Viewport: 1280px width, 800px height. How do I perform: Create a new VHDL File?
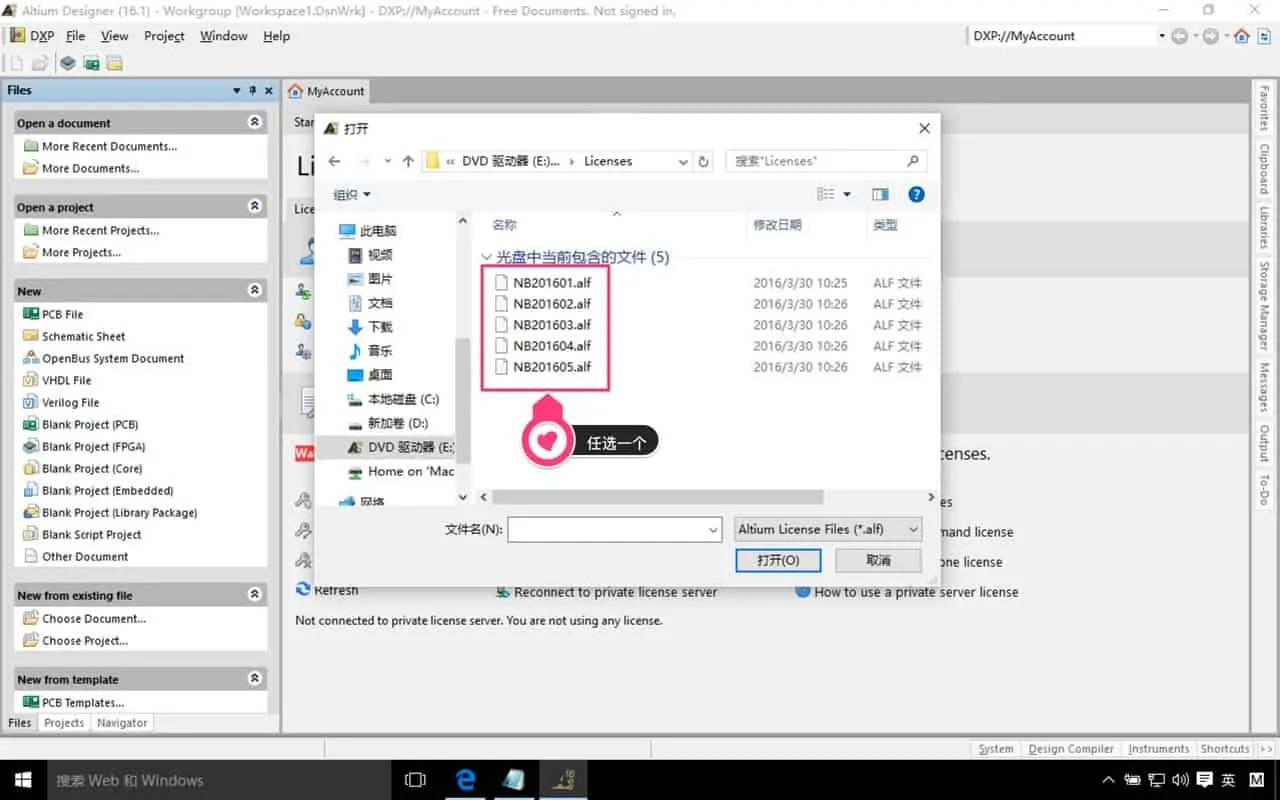[66, 380]
